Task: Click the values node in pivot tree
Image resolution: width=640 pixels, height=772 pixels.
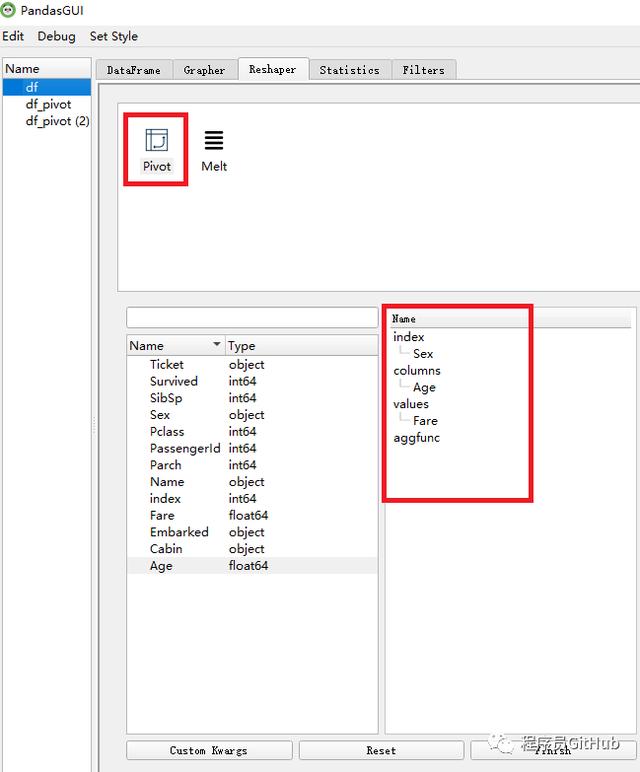Action: tap(411, 404)
